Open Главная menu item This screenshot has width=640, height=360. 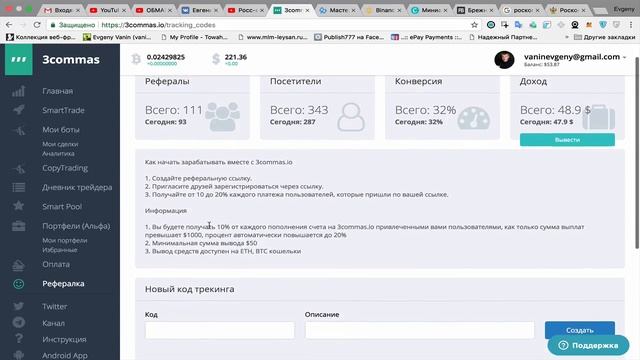pos(58,91)
